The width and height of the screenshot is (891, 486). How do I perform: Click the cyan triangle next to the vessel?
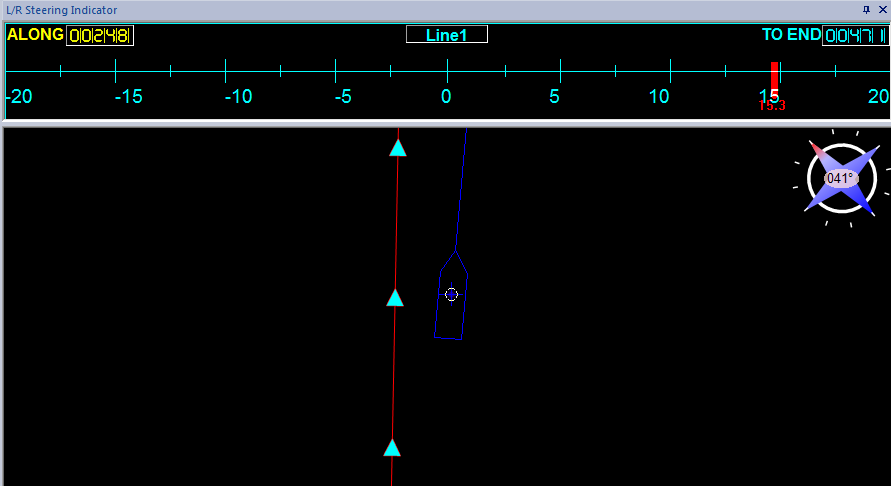[x=395, y=298]
